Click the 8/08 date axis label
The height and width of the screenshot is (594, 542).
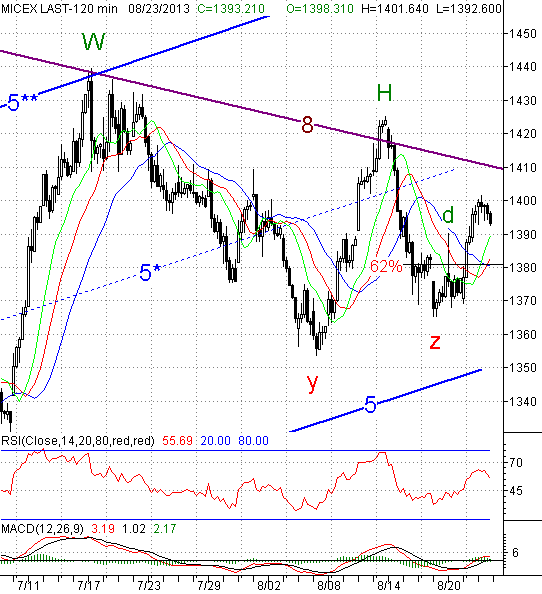329,586
